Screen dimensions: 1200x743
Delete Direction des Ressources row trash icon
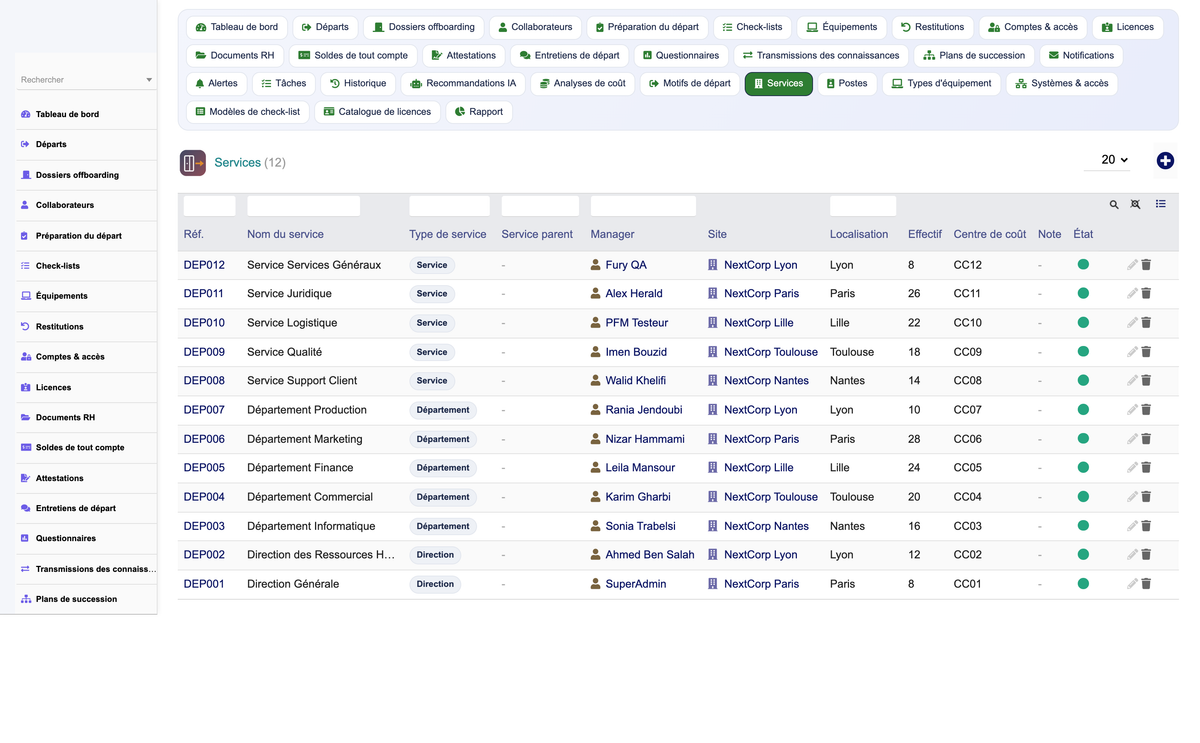tap(1146, 555)
